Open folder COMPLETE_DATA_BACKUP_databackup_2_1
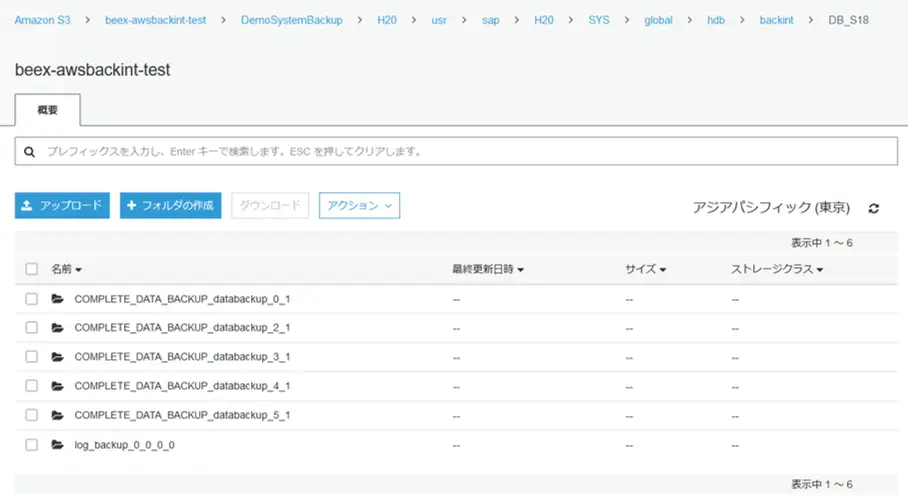The image size is (908, 496). coord(182,328)
